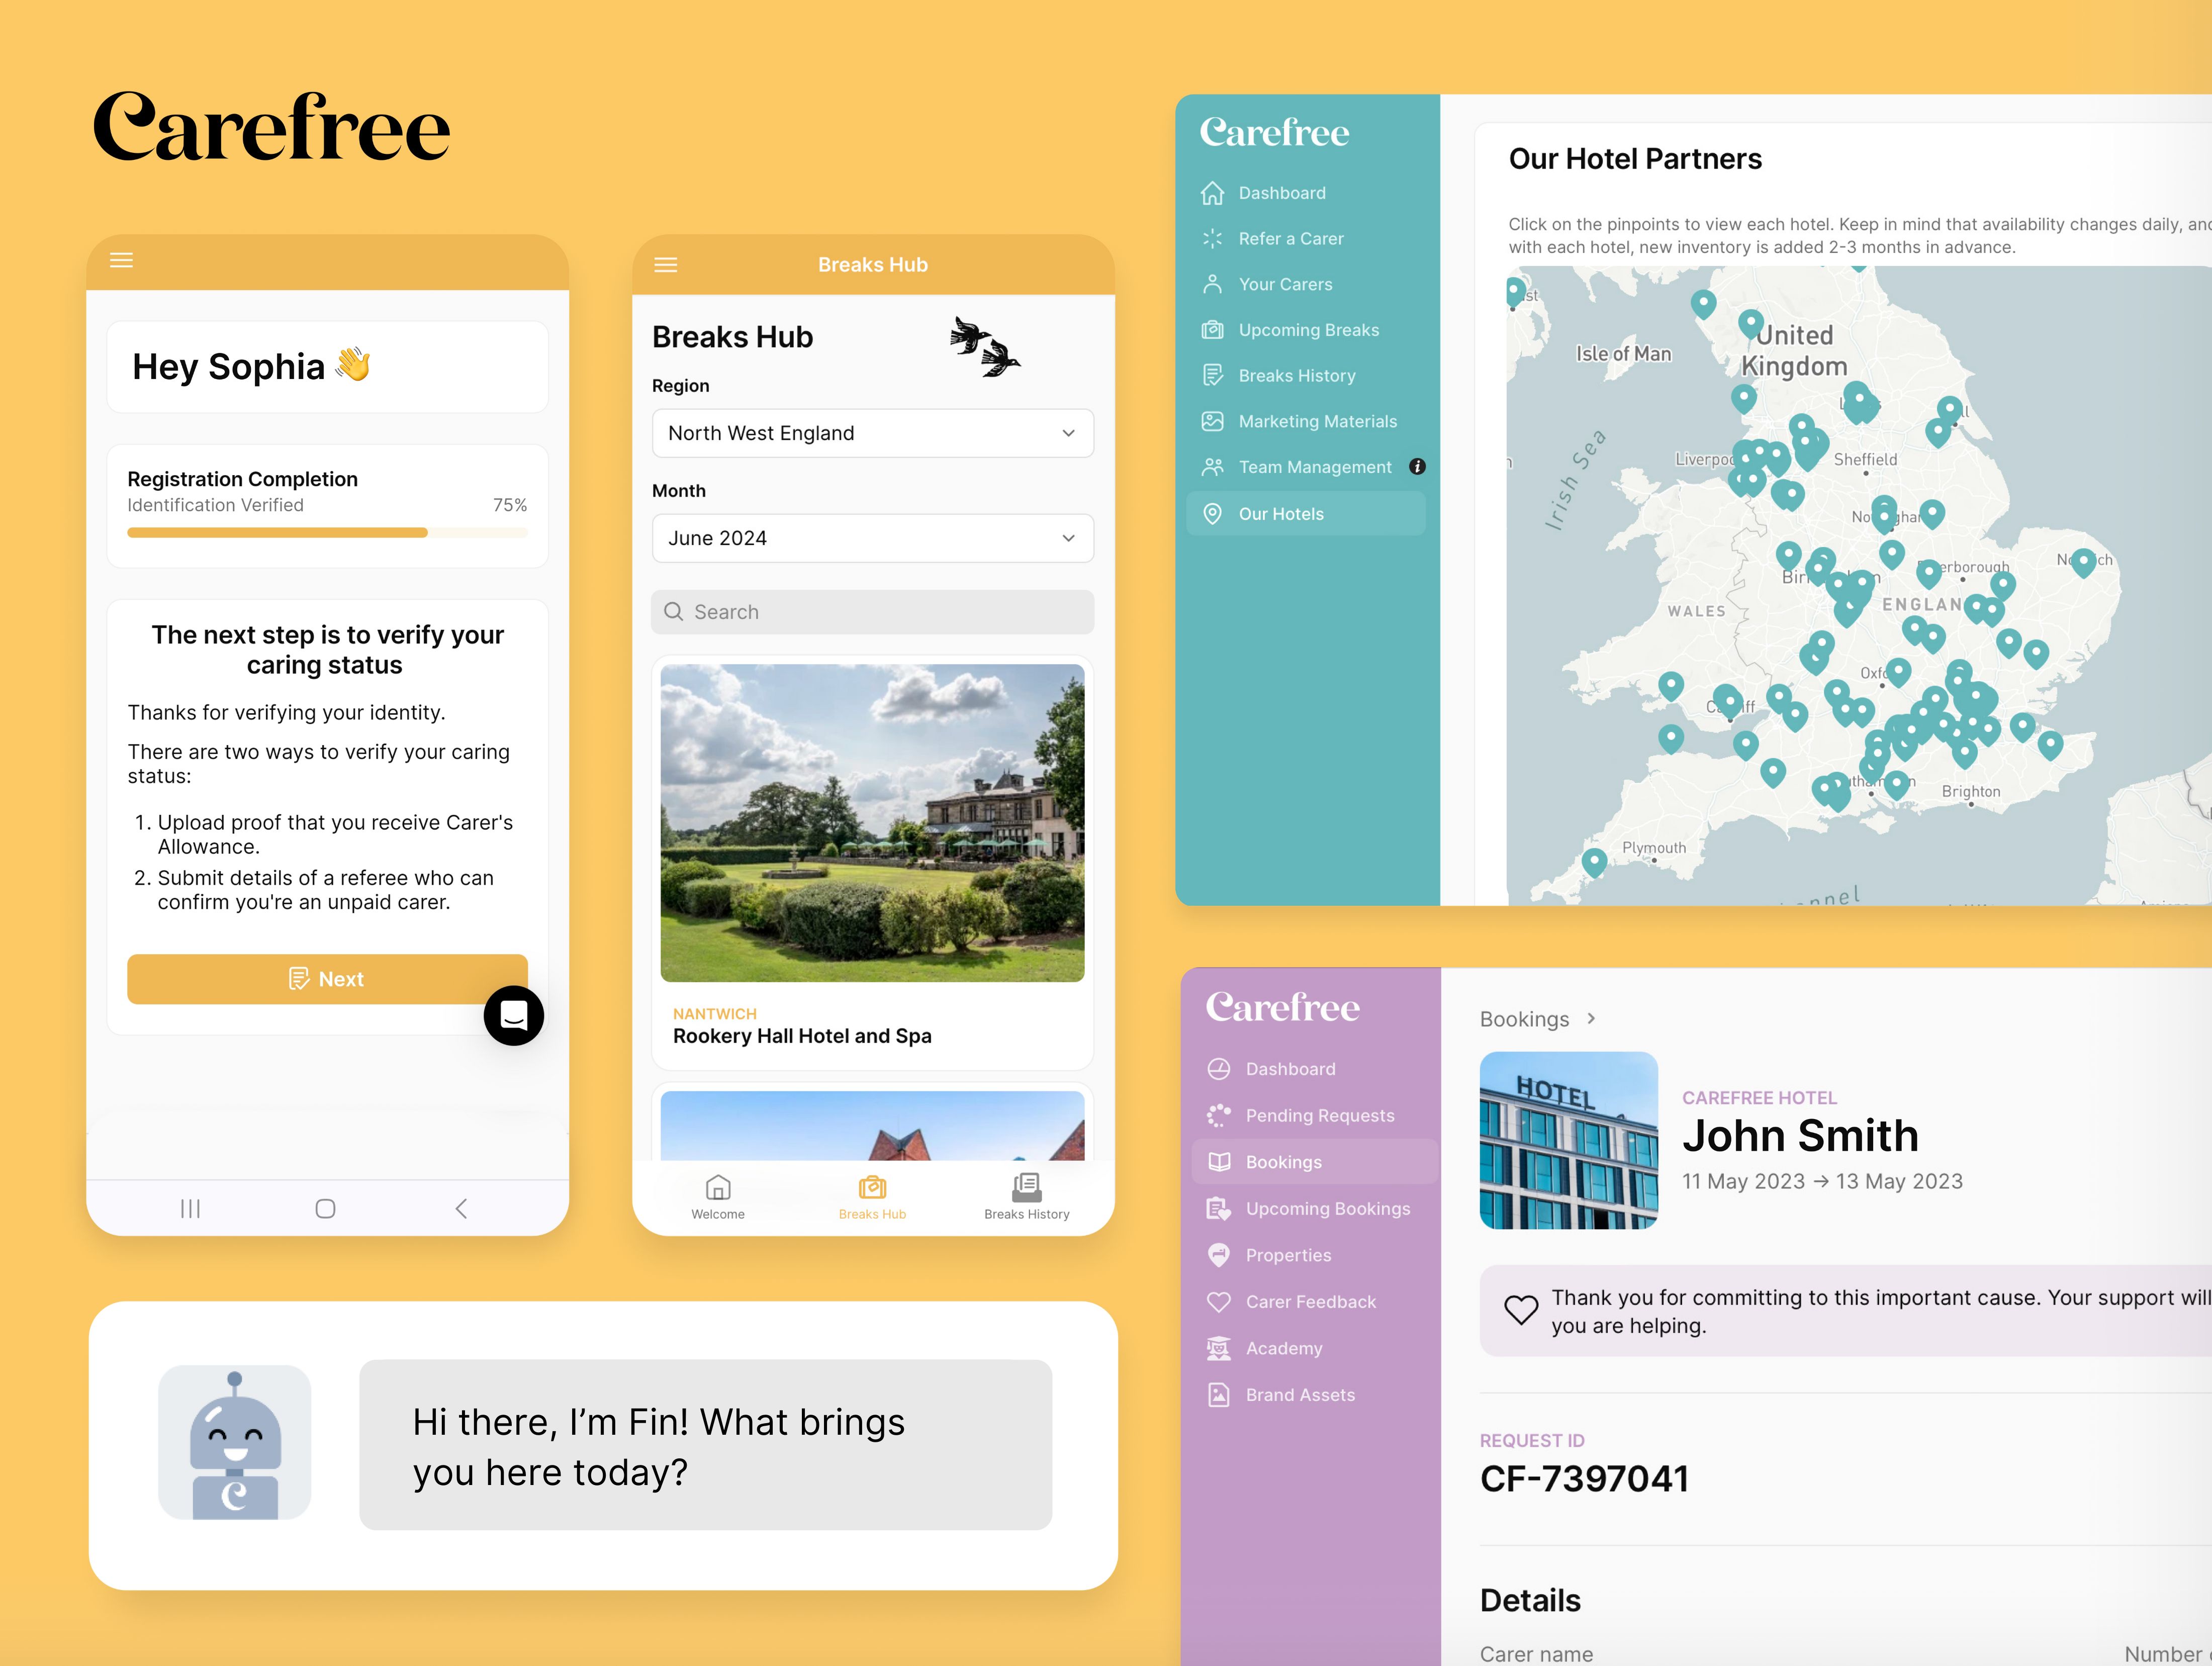Viewport: 2212px width, 1666px height.
Task: Click the info icon beside Team Management
Action: [x=1417, y=467]
